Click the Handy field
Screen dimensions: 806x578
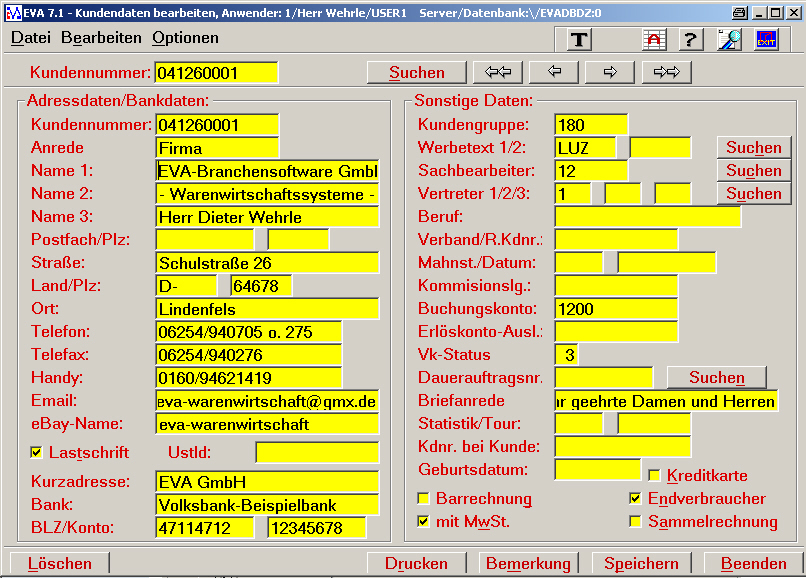pyautogui.click(x=249, y=378)
